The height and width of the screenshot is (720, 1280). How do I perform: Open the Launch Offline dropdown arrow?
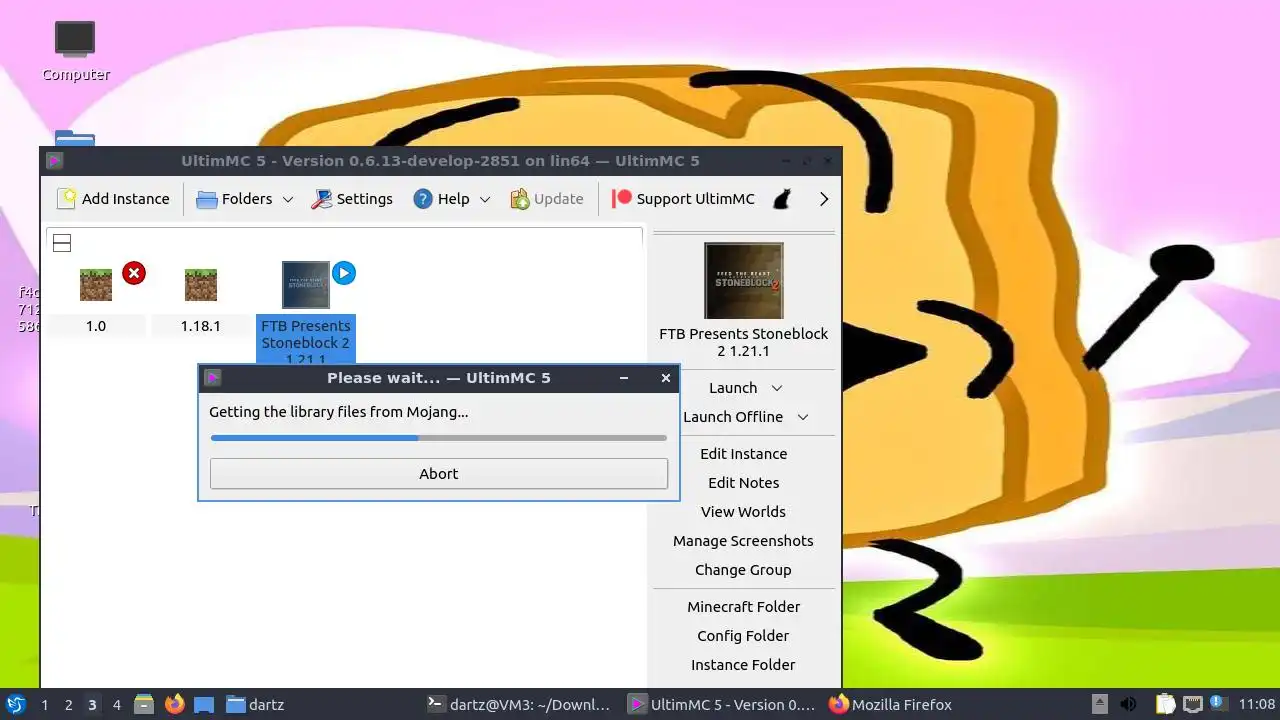tap(803, 417)
